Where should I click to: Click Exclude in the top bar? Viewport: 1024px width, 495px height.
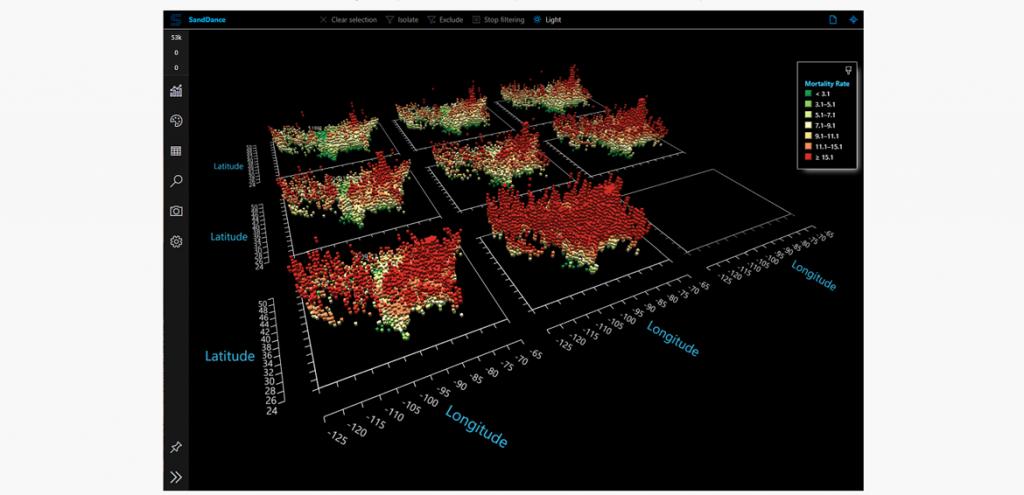click(445, 19)
